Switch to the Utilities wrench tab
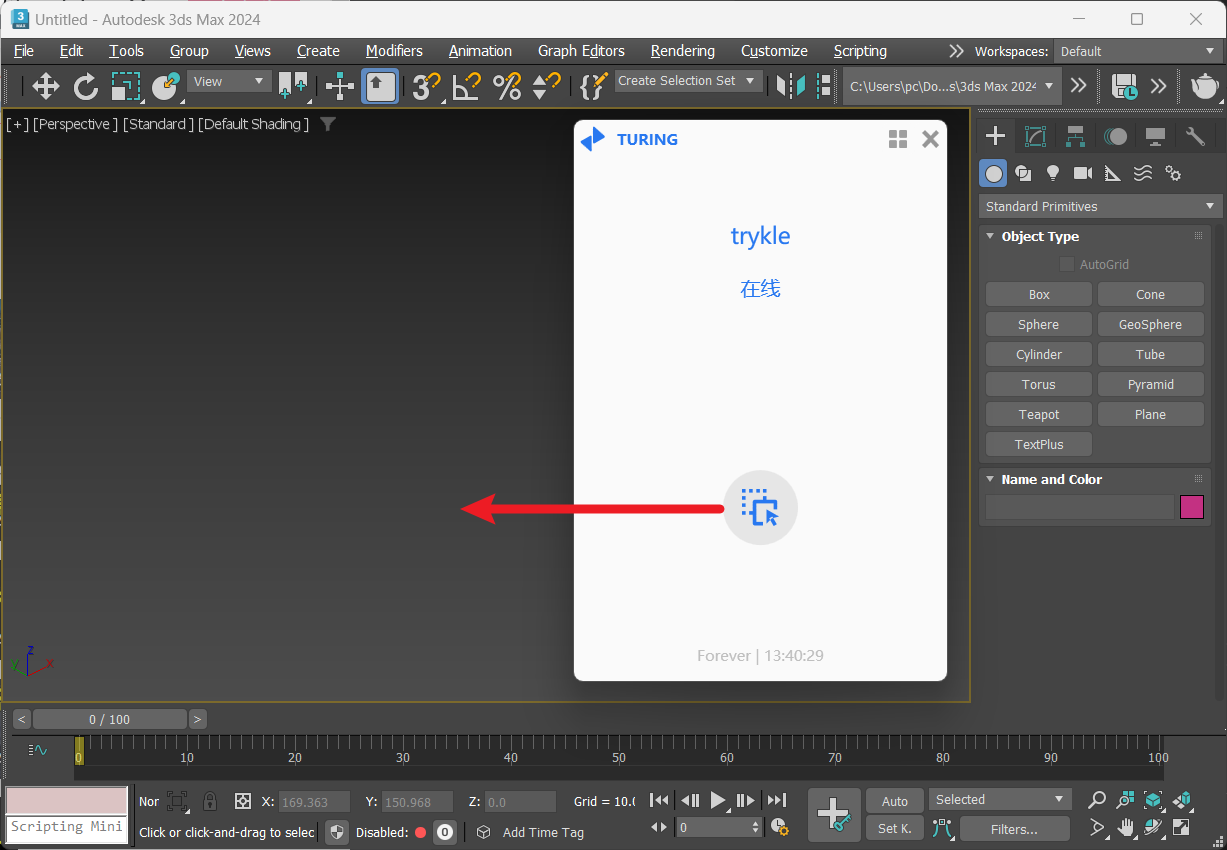The width and height of the screenshot is (1227, 850). pos(1195,136)
